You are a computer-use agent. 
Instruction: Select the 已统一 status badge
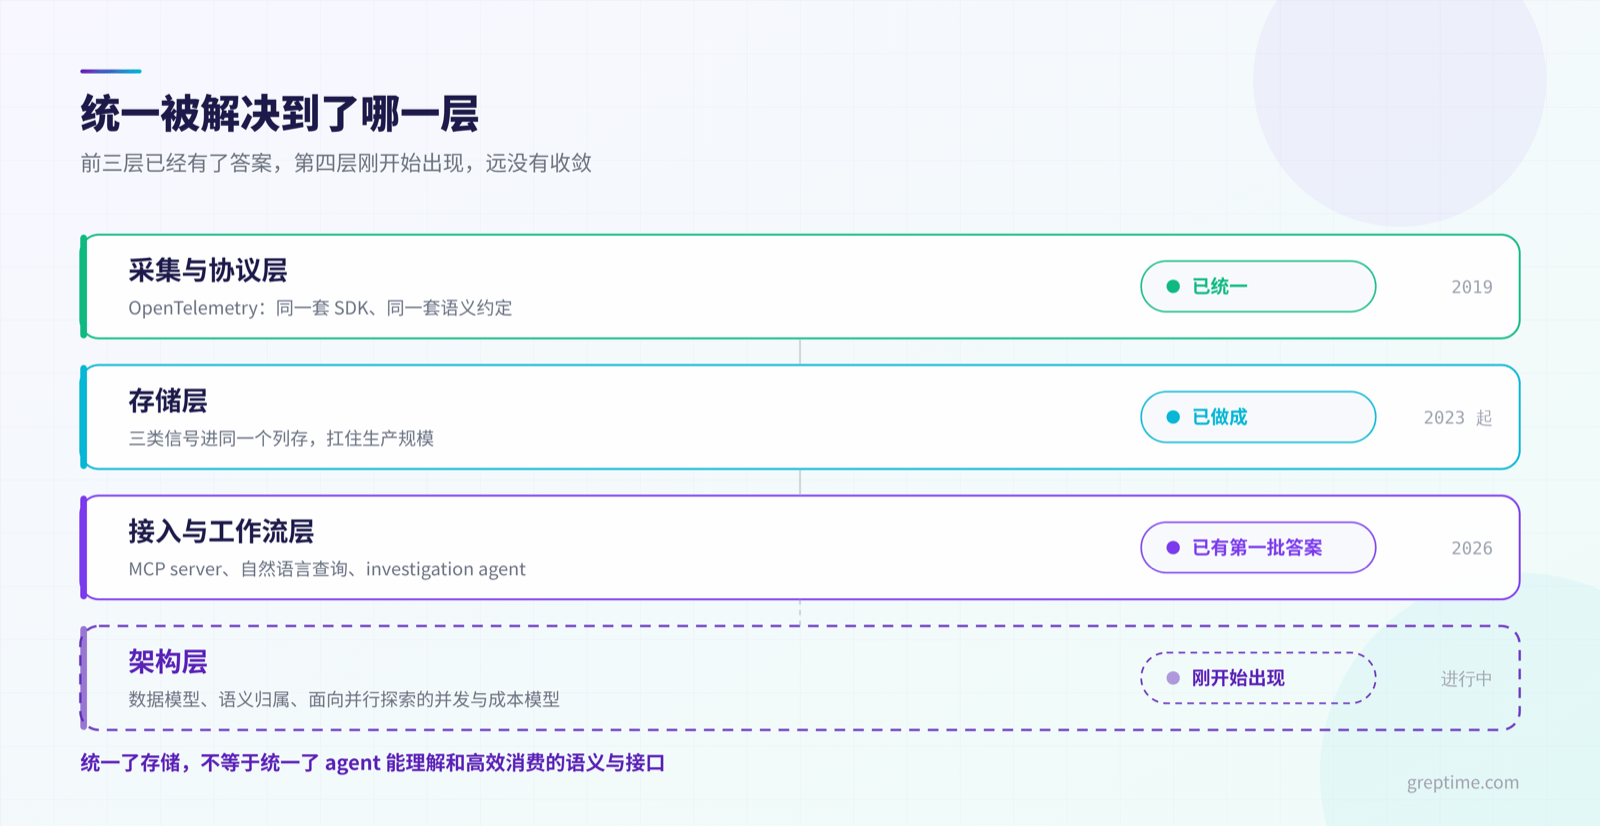coord(1258,287)
